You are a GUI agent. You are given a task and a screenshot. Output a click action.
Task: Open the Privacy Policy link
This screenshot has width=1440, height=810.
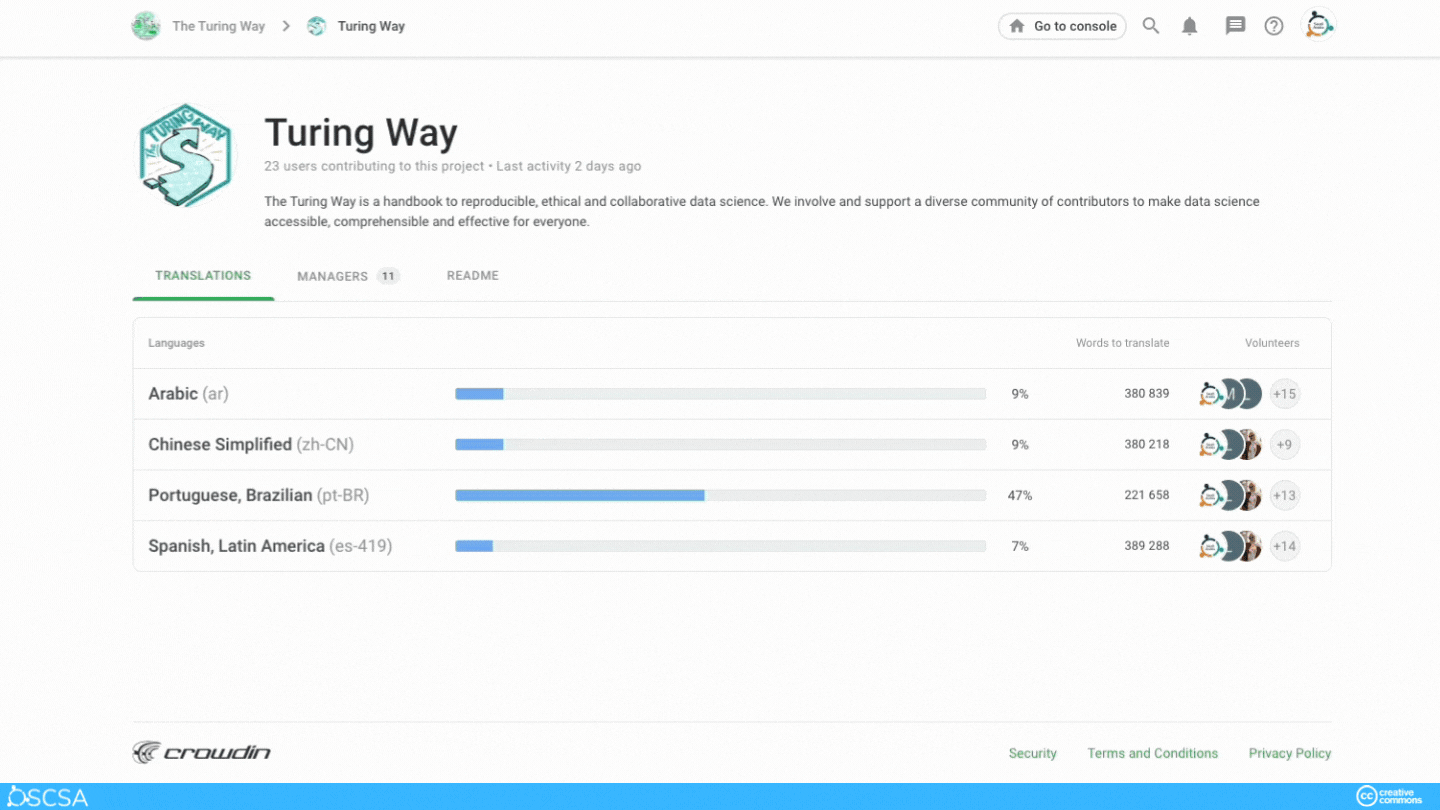click(1289, 753)
